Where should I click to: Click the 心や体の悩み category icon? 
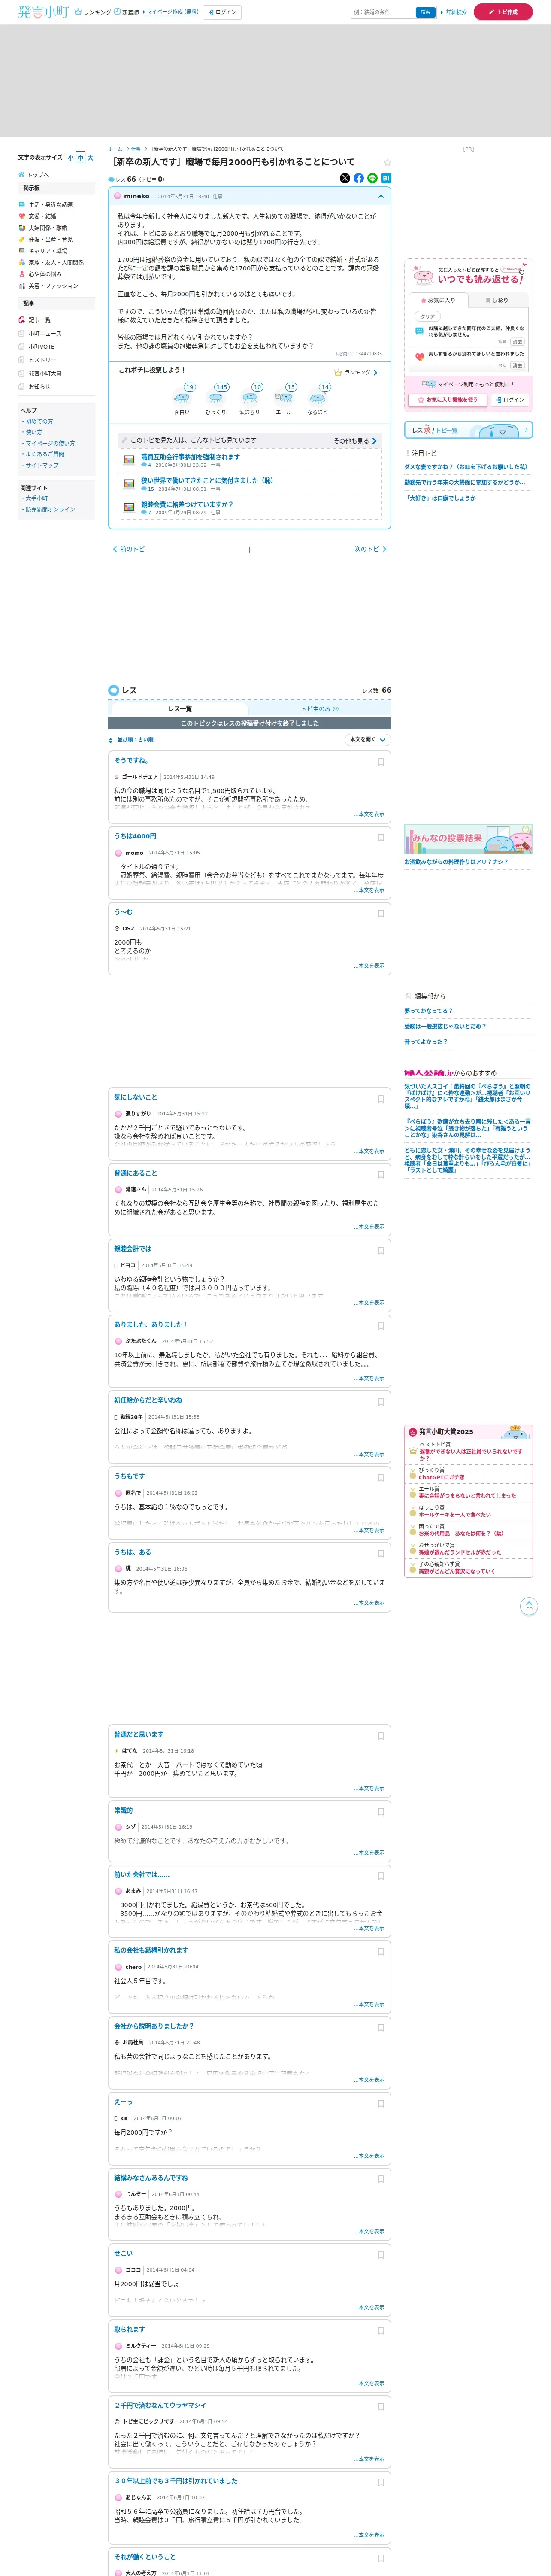[22, 274]
